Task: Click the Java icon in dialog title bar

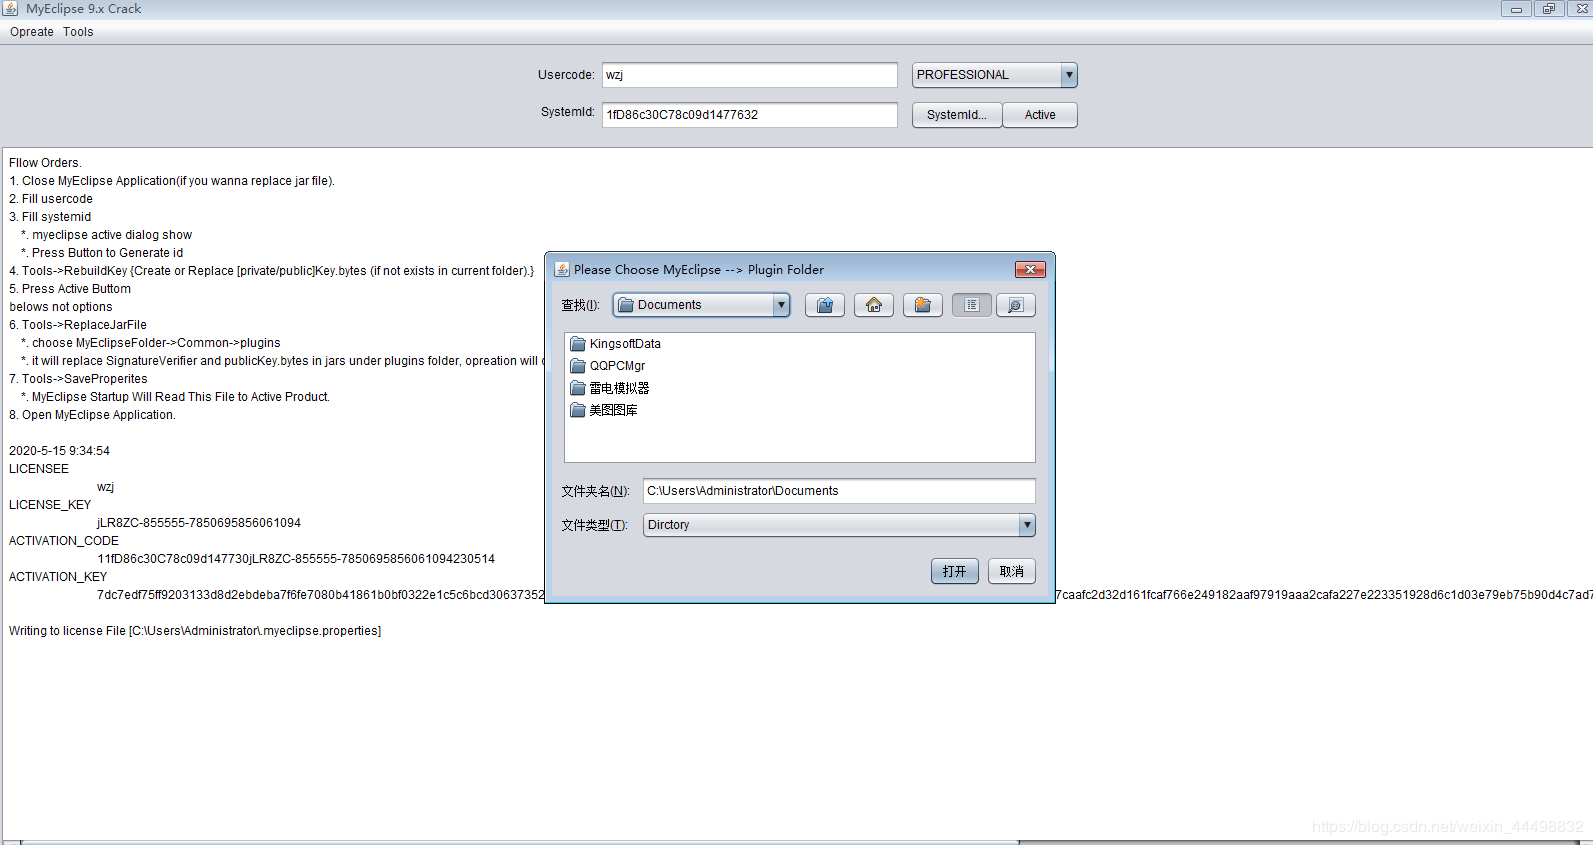Action: tap(562, 270)
